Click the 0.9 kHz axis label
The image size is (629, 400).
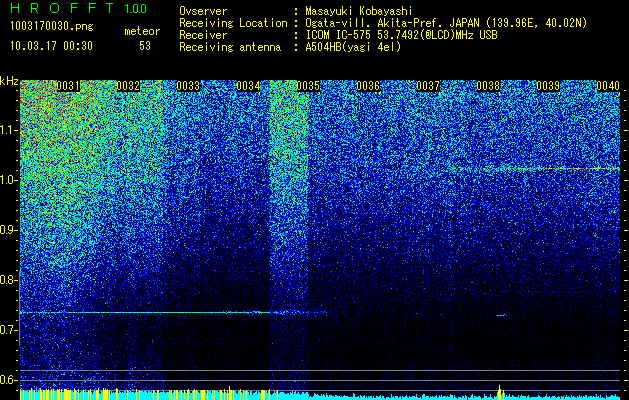[9, 230]
